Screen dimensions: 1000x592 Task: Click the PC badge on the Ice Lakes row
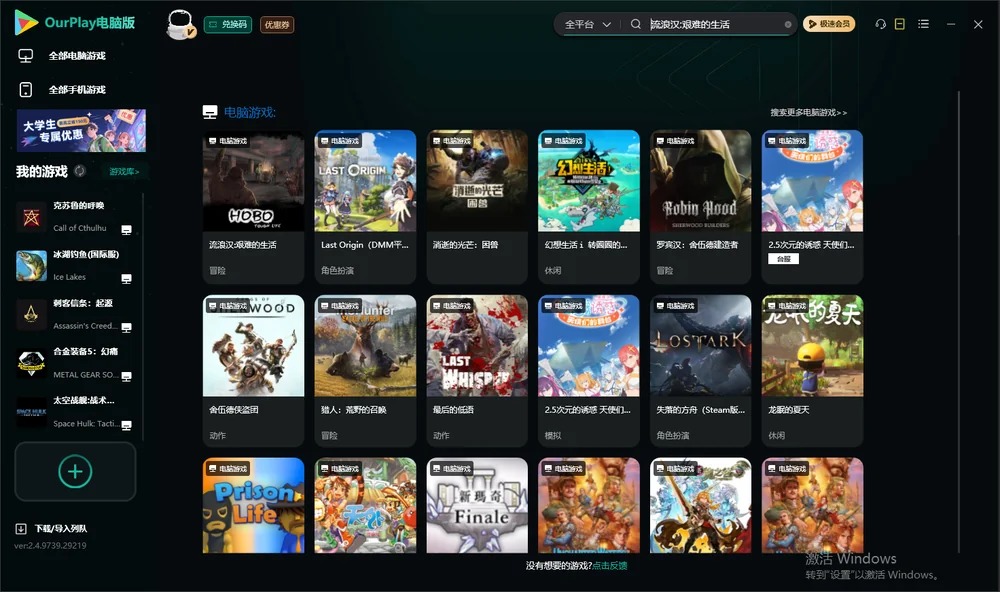126,279
